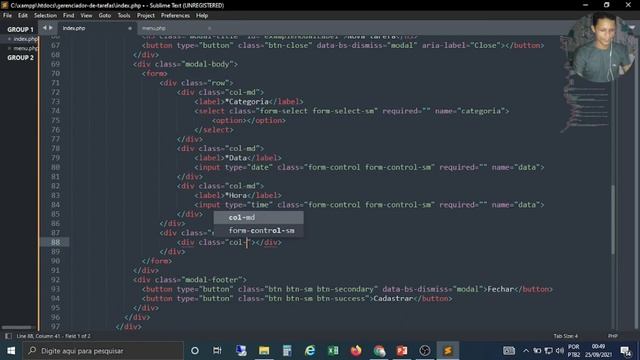Open the PHP syntax selector in status bar
Viewport: 640px width, 360px height.
pyautogui.click(x=613, y=336)
